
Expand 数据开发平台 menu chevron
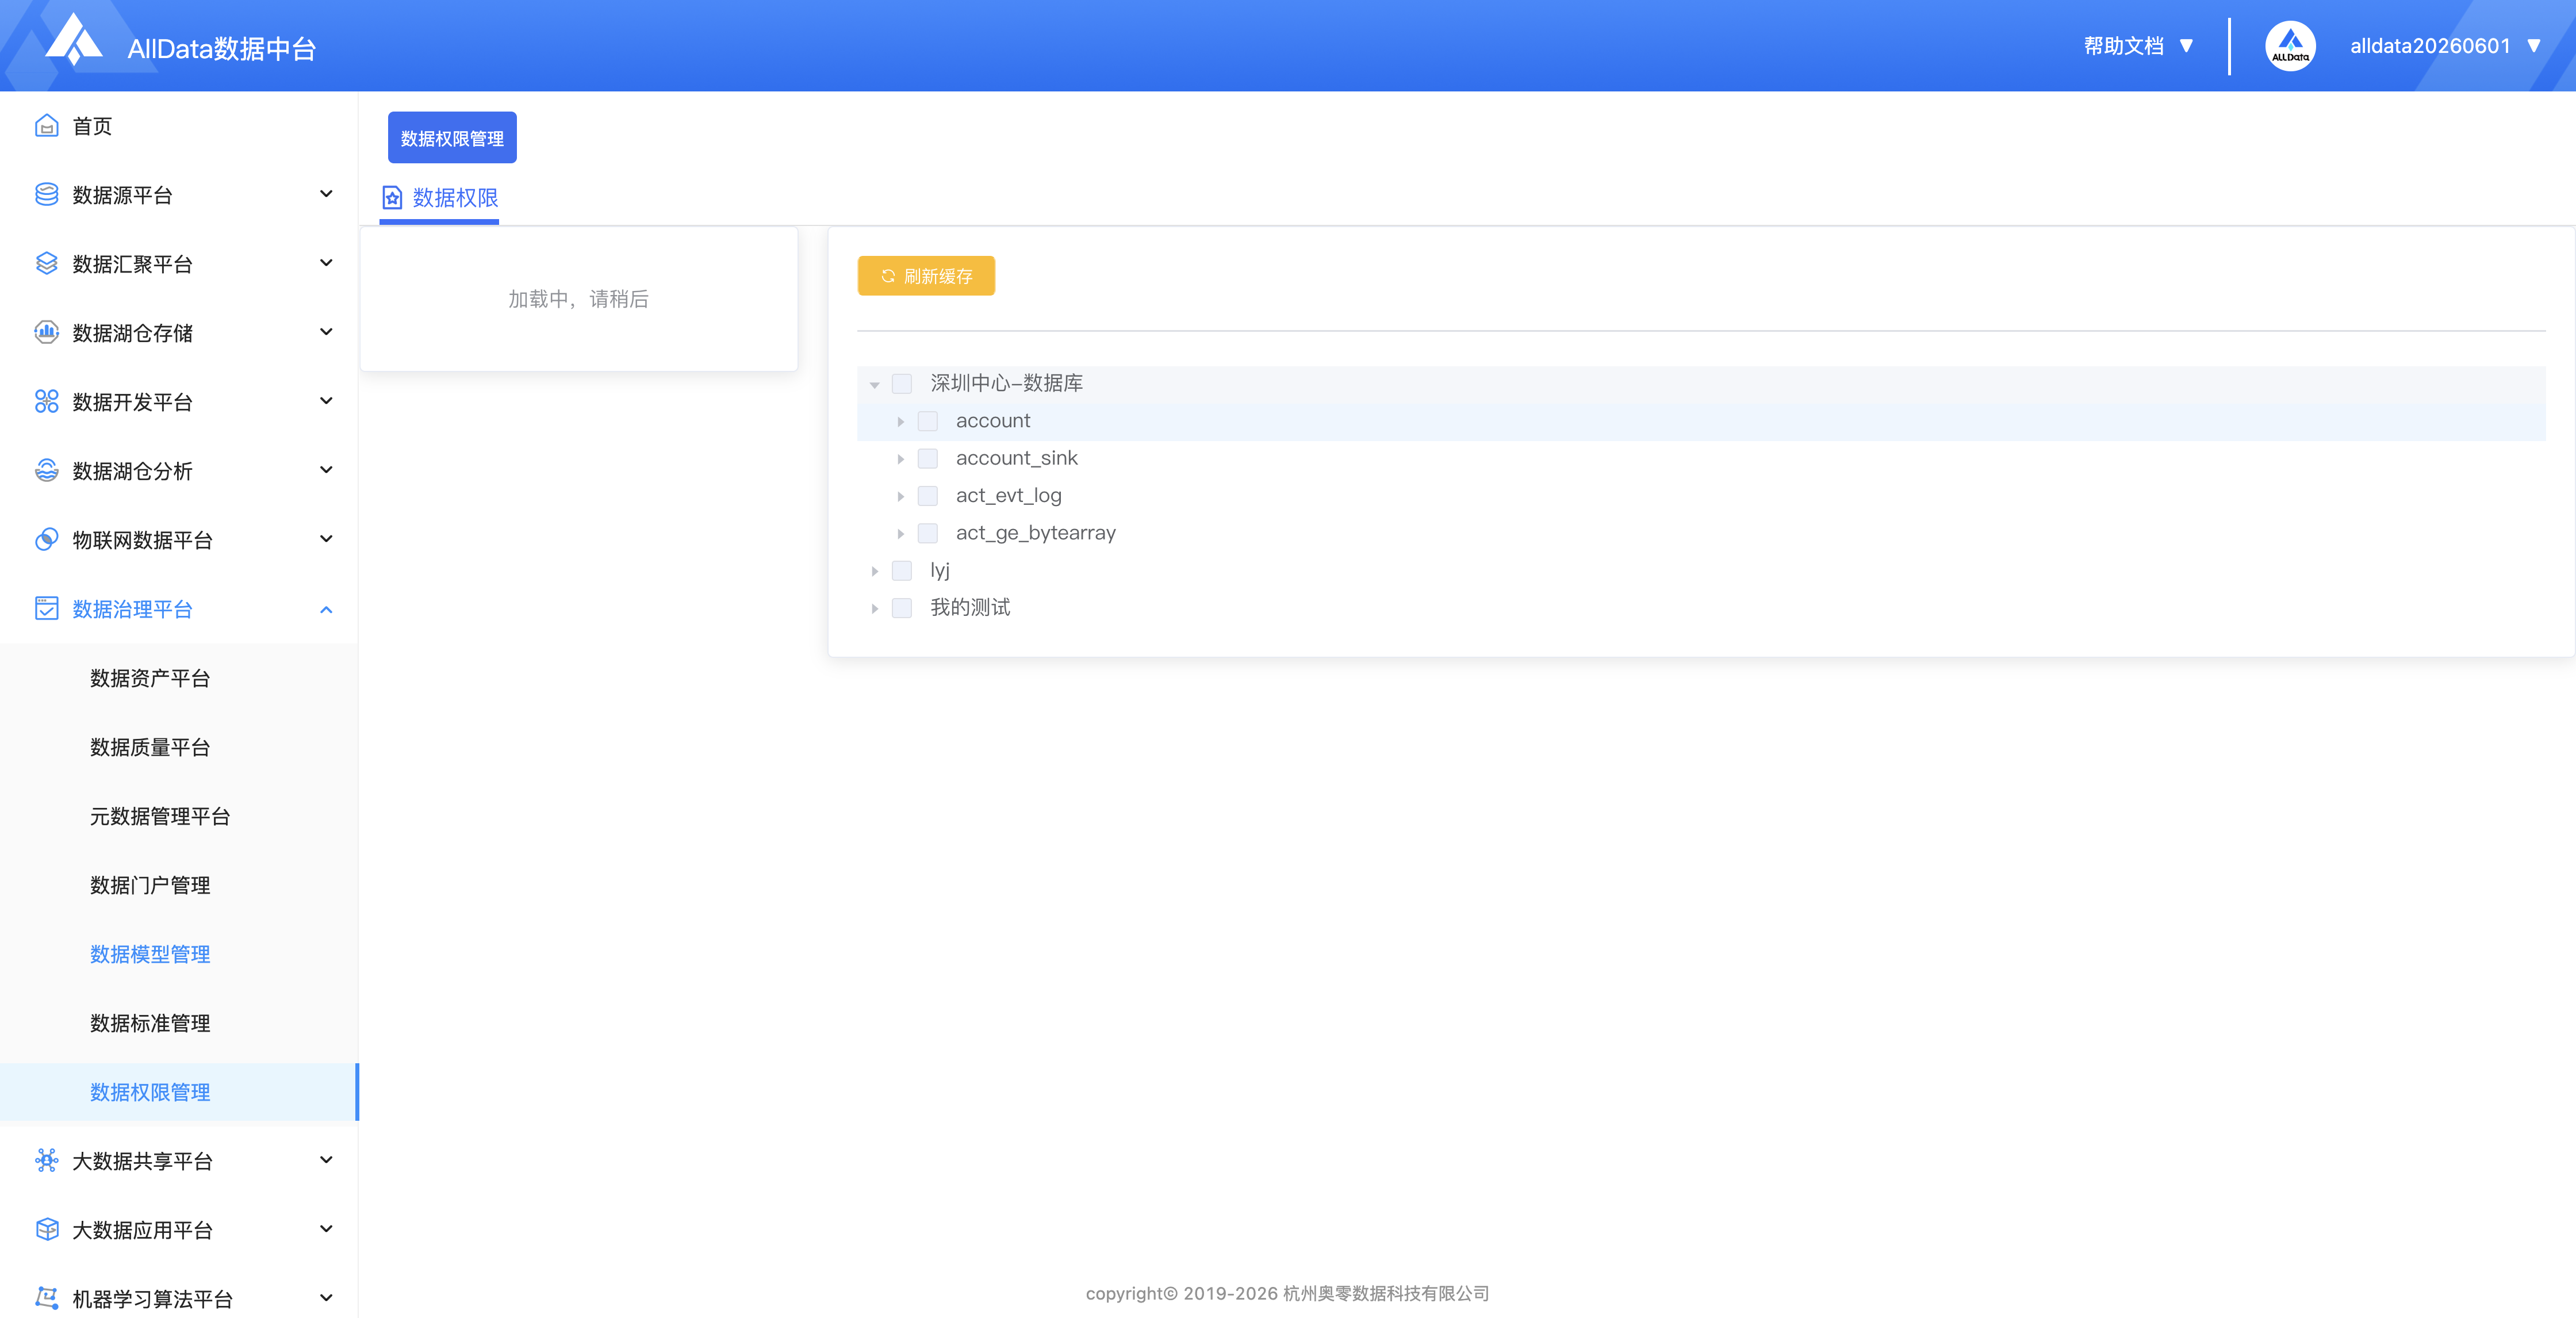coord(326,401)
